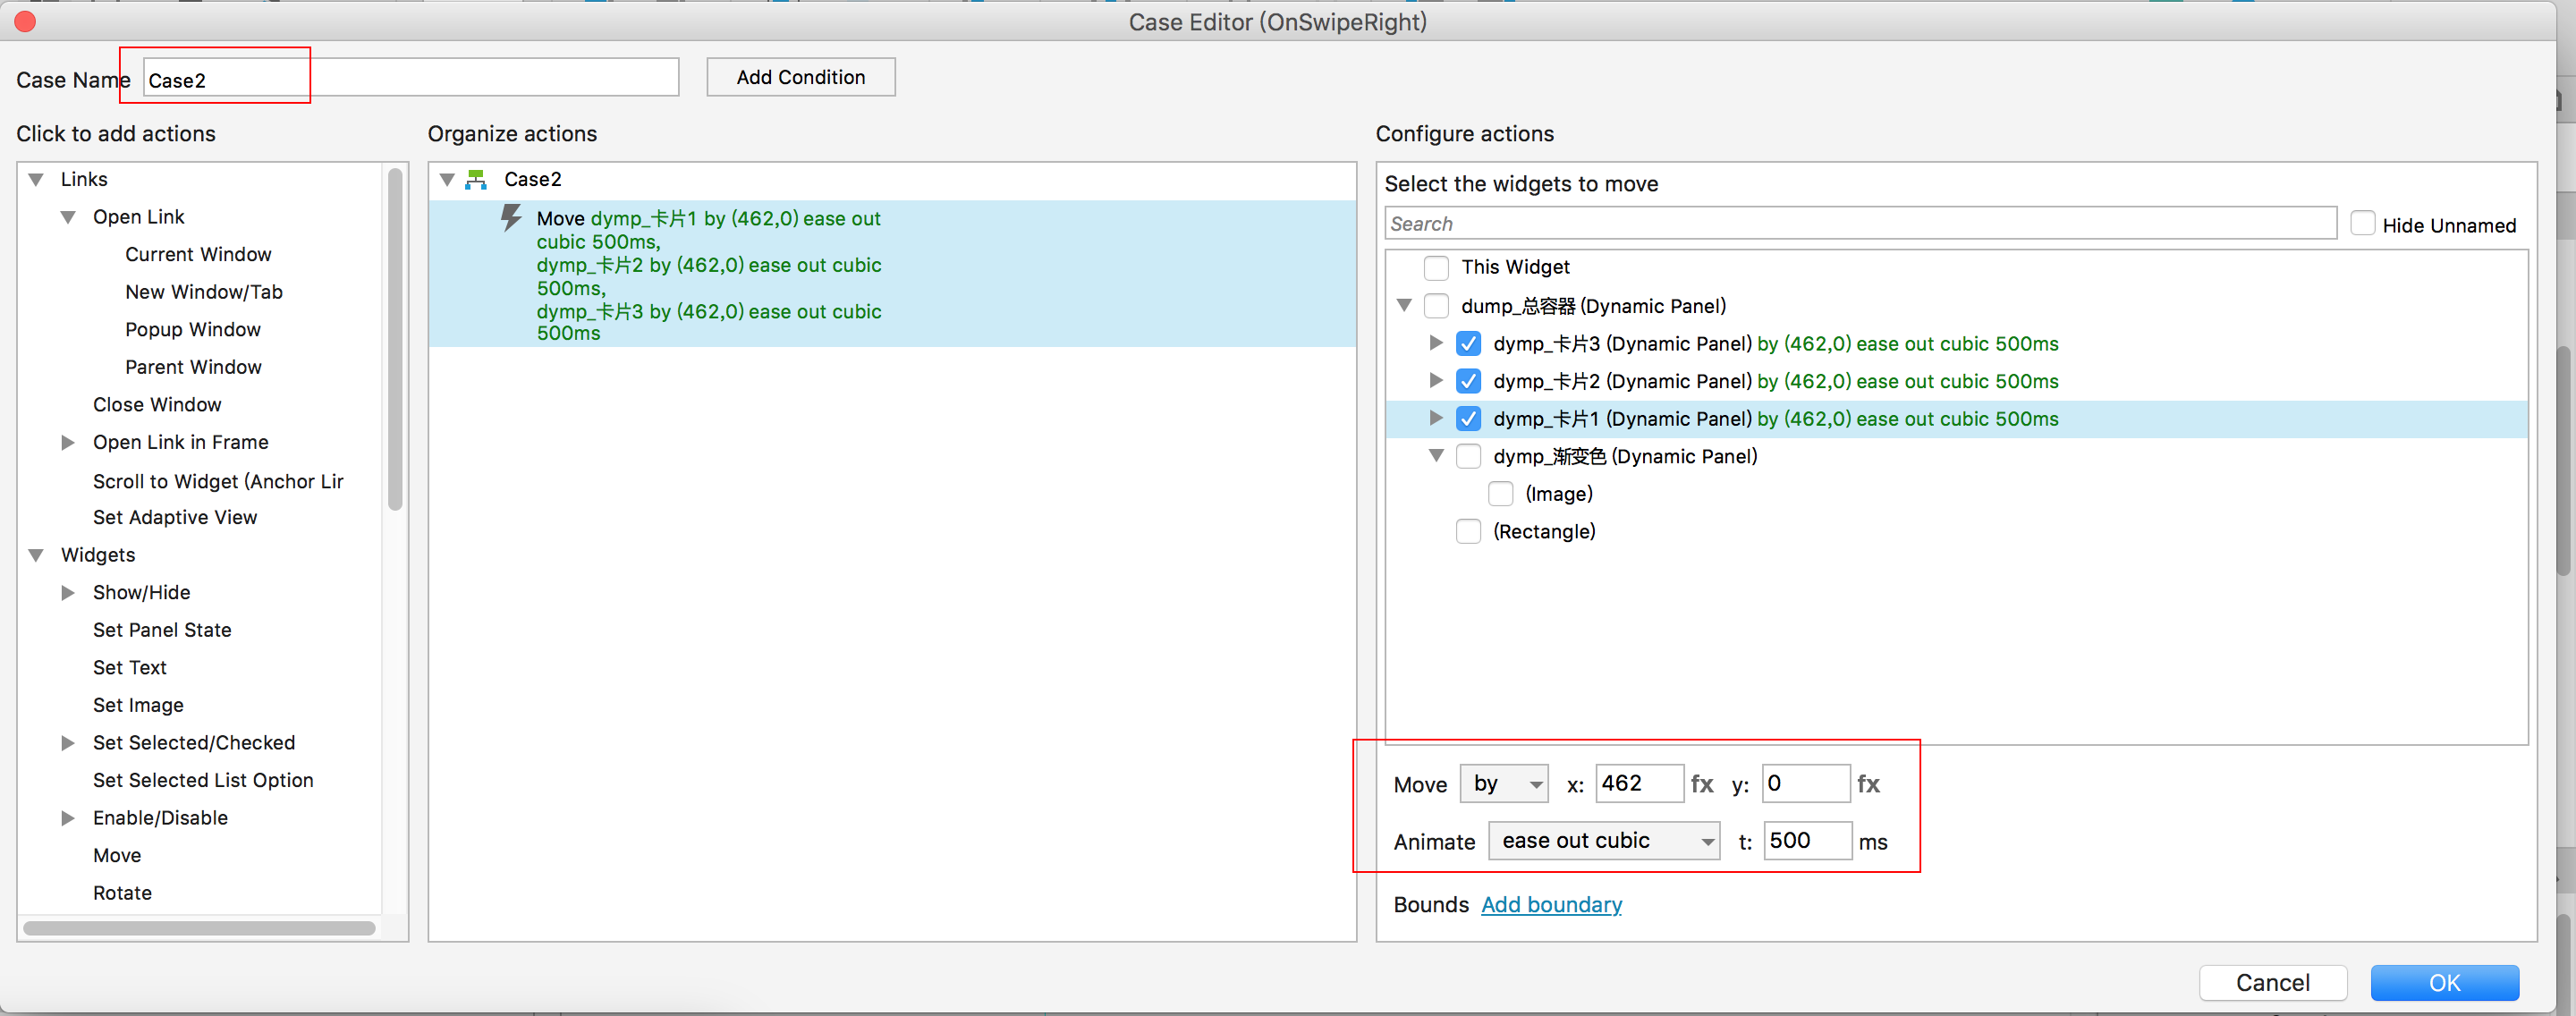Expand the dymp_卡片3 panel tree arrow
The image size is (2576, 1016).
[1435, 343]
